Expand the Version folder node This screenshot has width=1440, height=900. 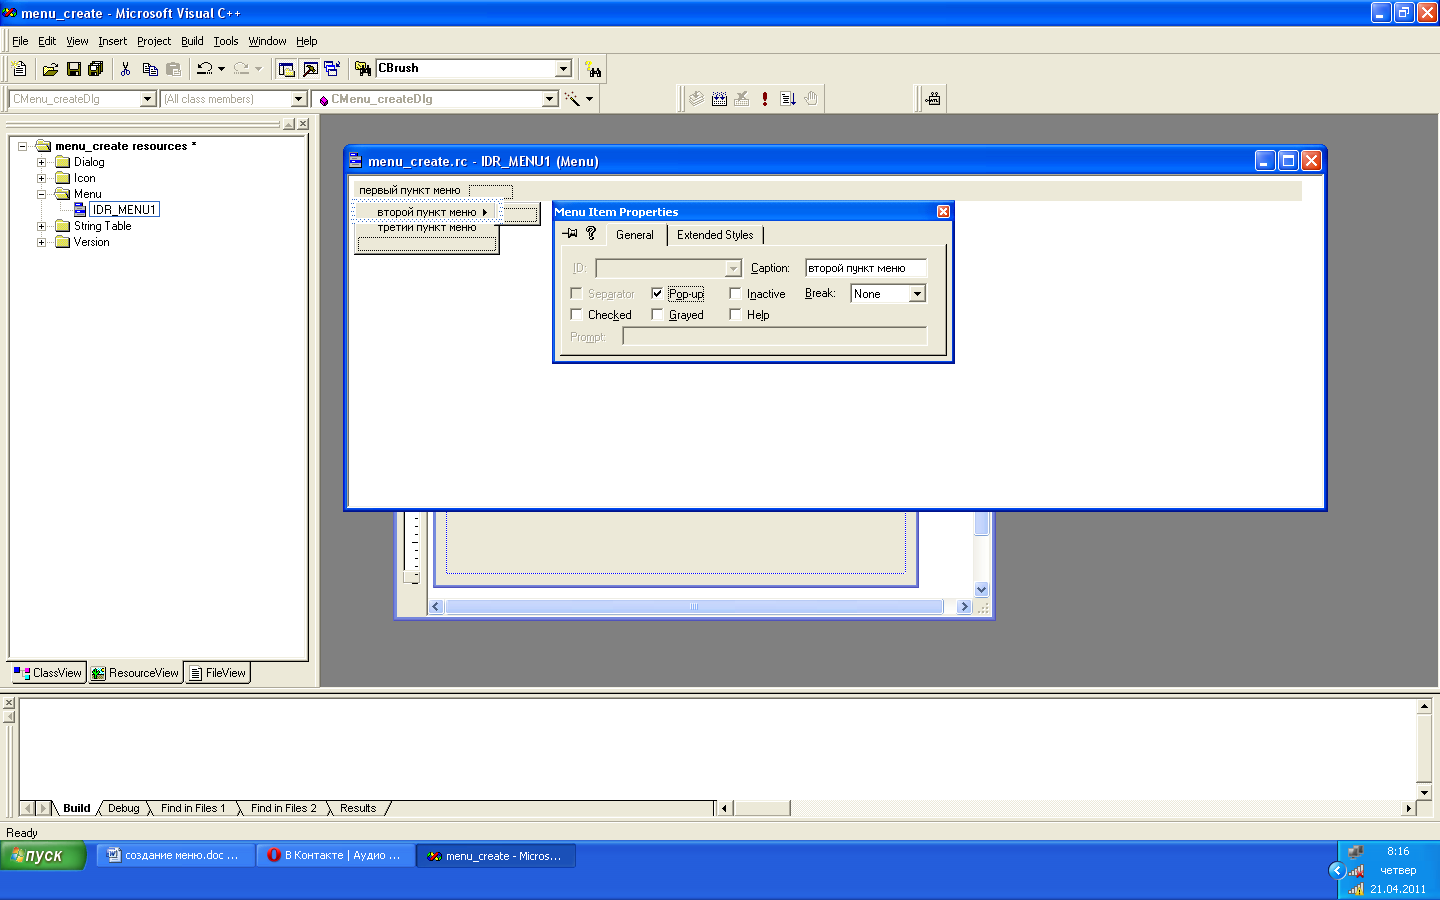tap(42, 242)
